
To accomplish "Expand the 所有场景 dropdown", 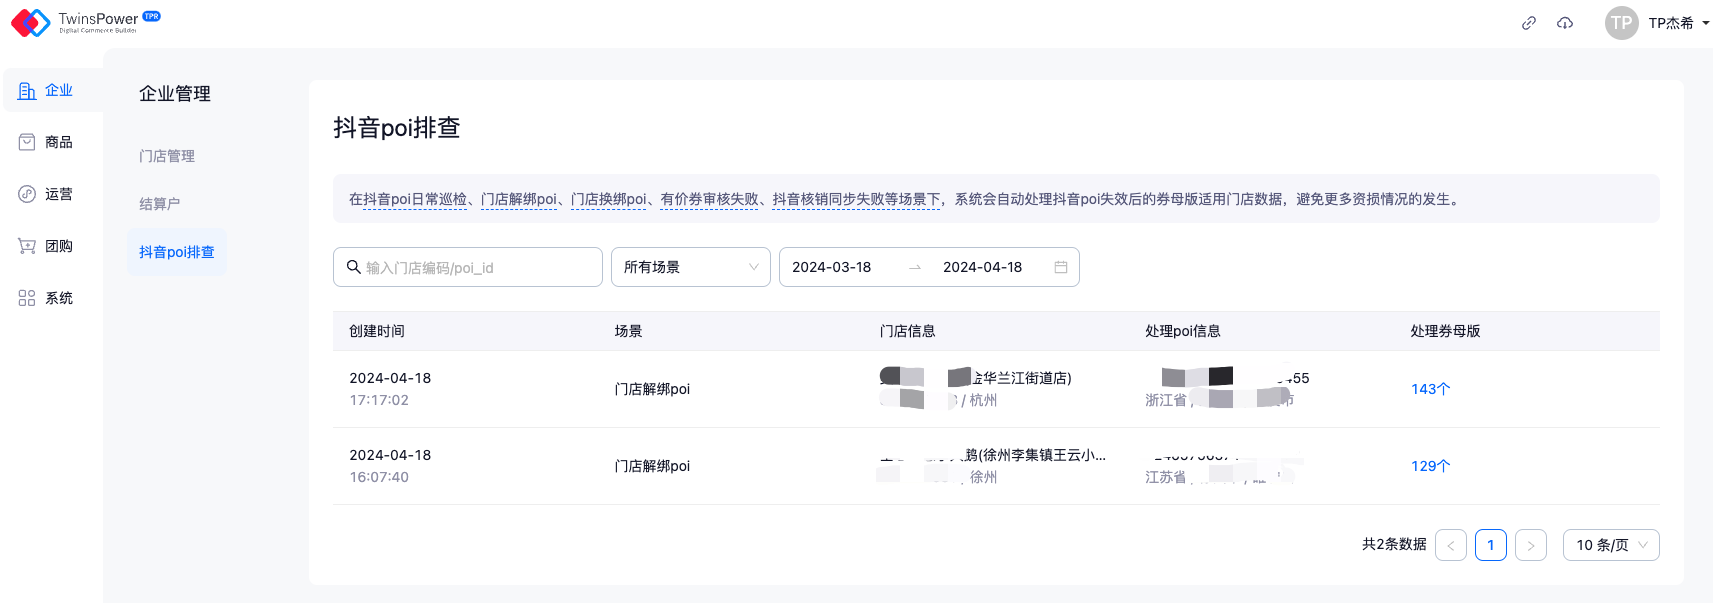I will pos(690,267).
